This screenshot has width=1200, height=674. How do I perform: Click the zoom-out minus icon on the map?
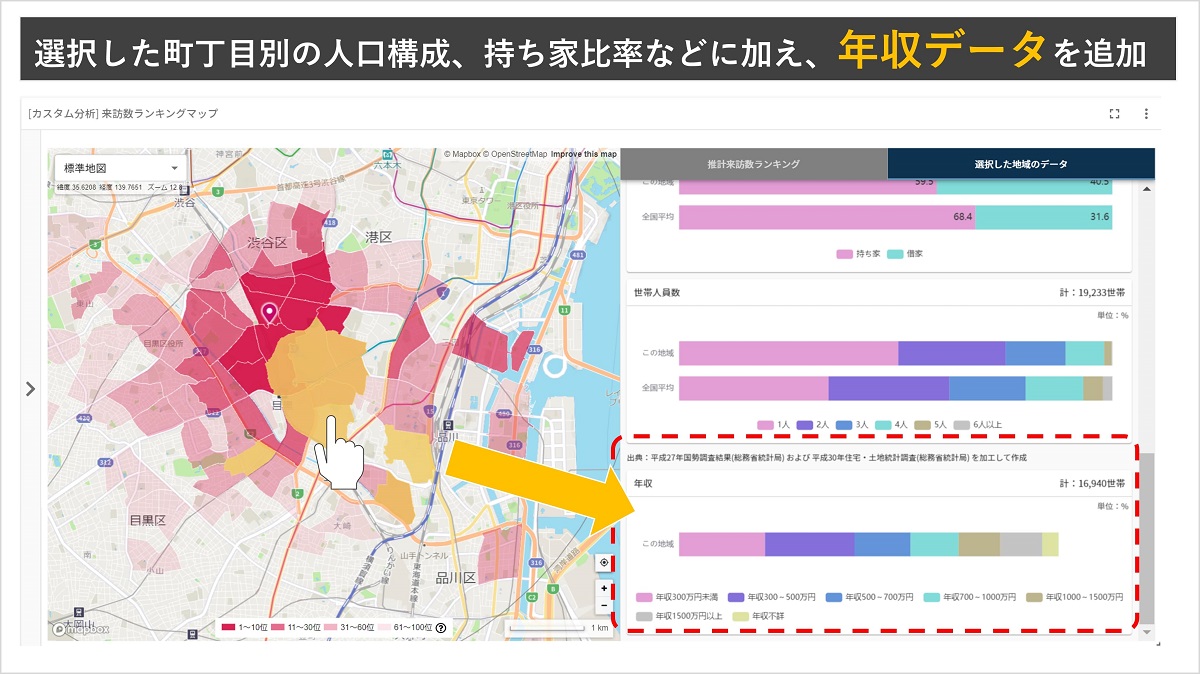click(603, 604)
